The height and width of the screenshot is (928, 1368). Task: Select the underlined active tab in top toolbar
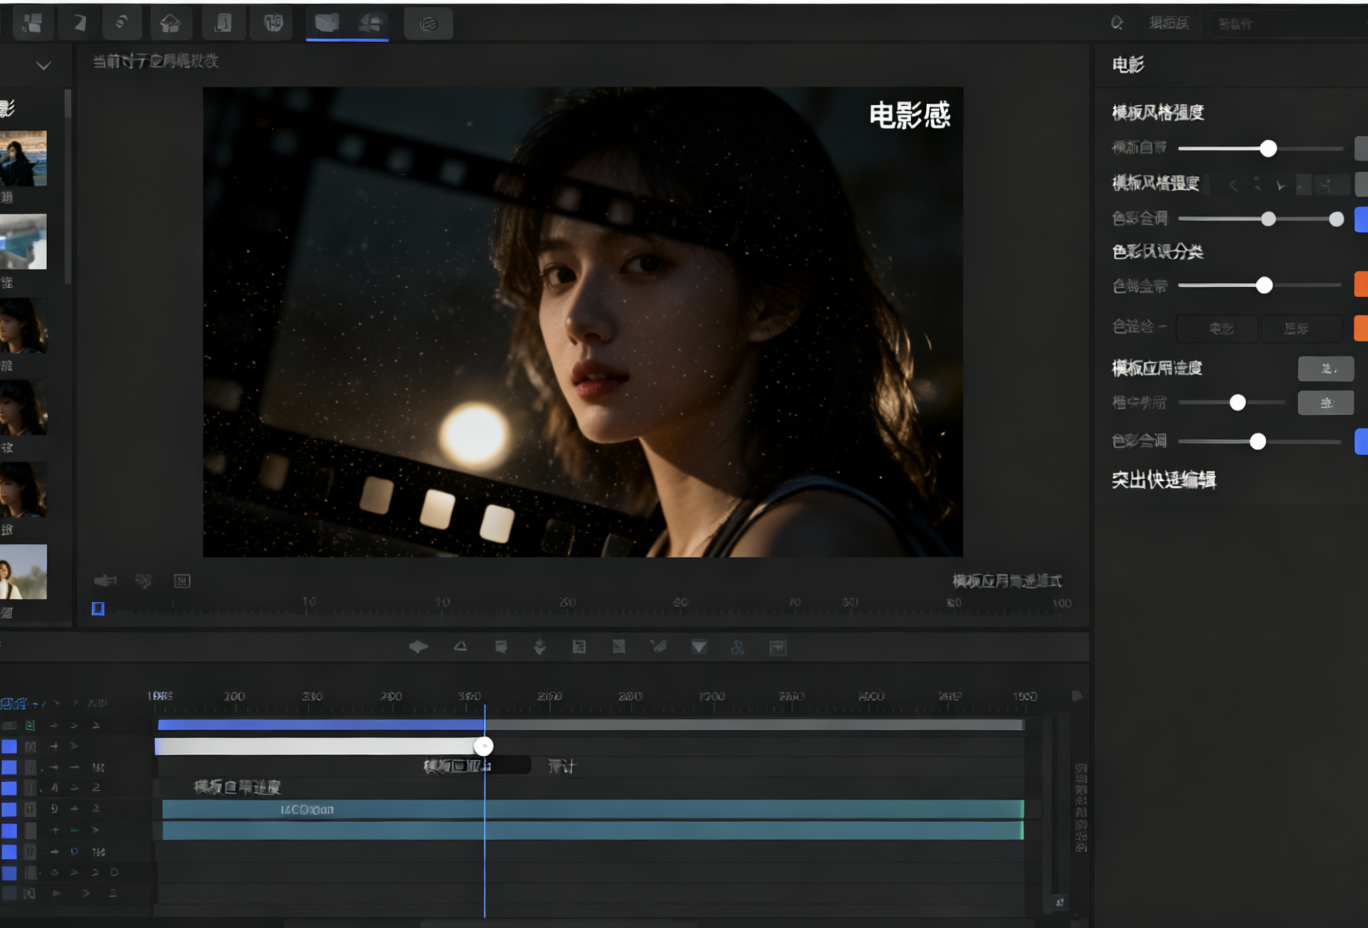(x=327, y=23)
